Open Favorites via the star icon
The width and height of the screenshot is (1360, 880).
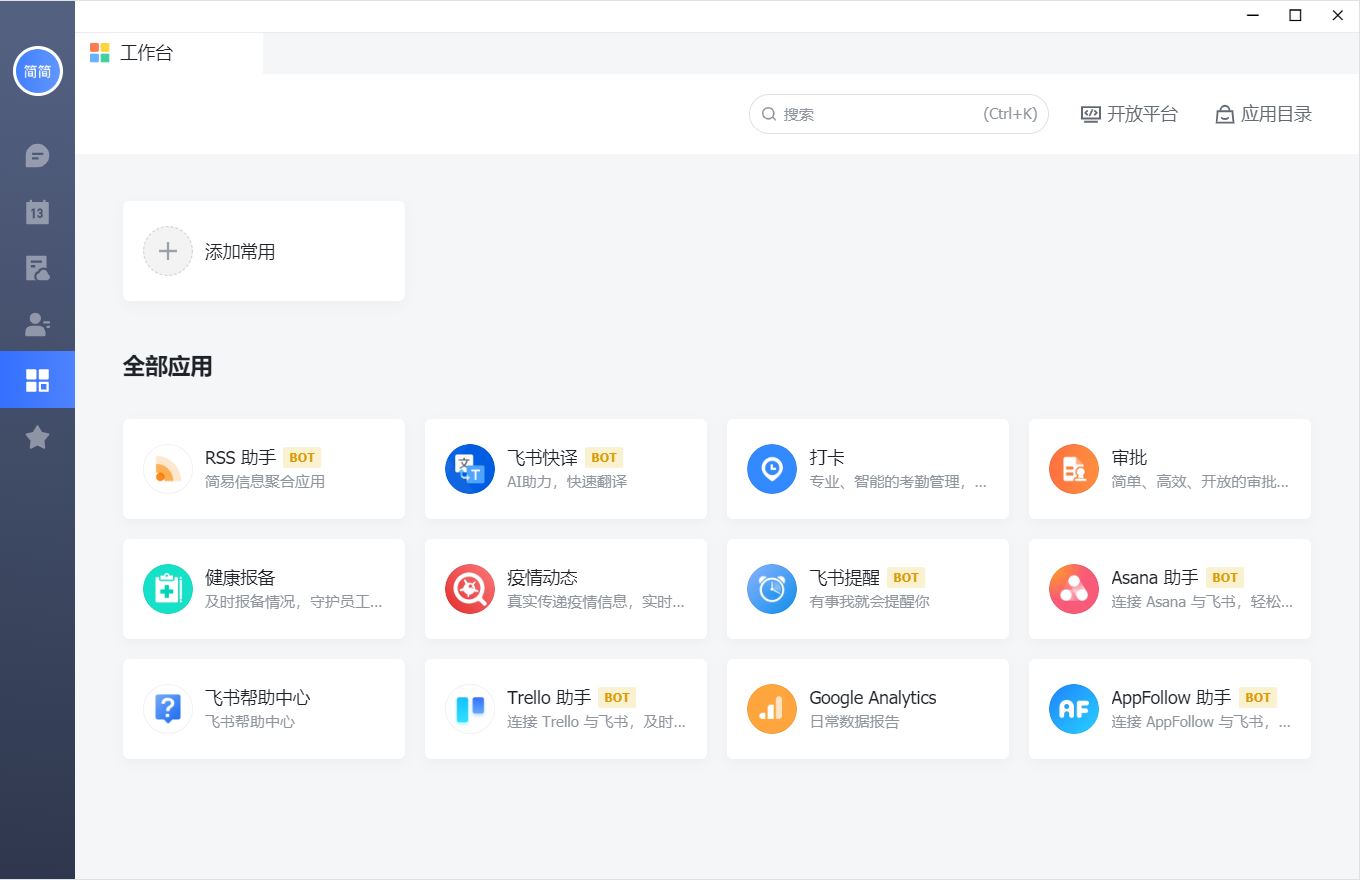(x=37, y=436)
